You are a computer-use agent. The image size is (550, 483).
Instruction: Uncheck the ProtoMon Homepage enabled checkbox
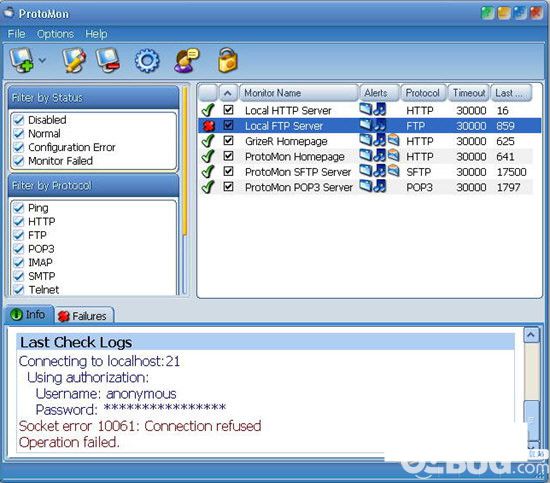228,156
